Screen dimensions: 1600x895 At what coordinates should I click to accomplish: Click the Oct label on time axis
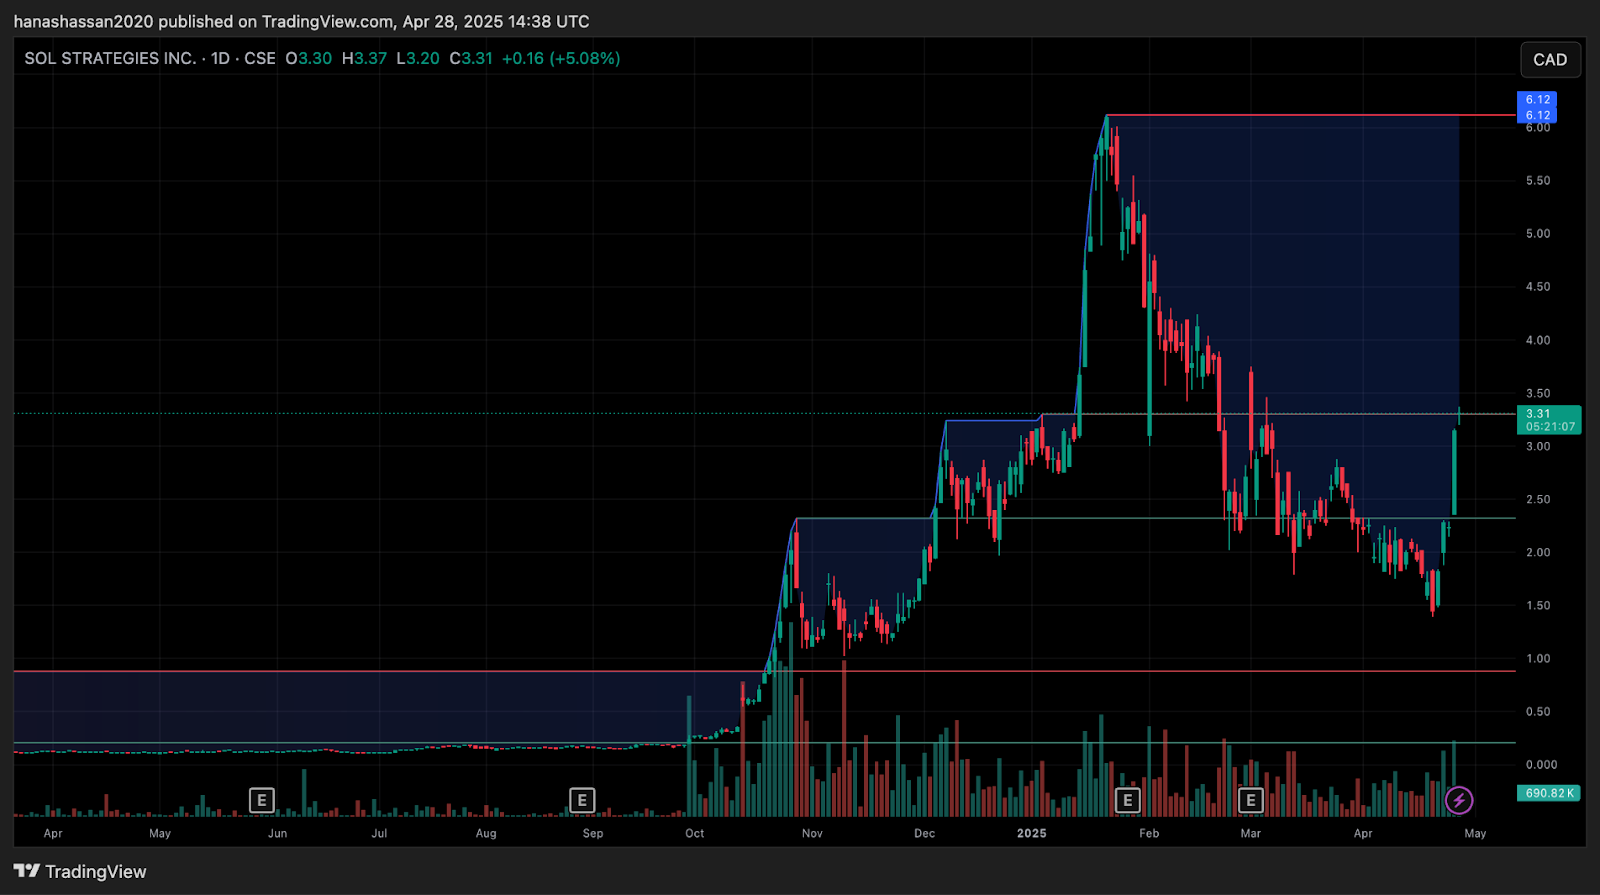[x=695, y=834]
